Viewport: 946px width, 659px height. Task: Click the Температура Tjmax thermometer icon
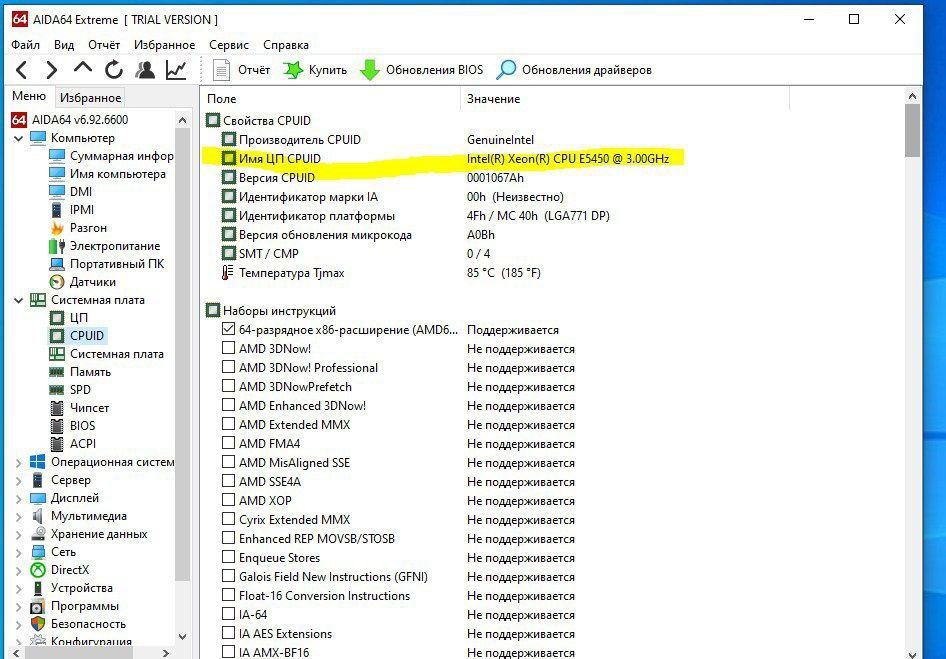(227, 273)
